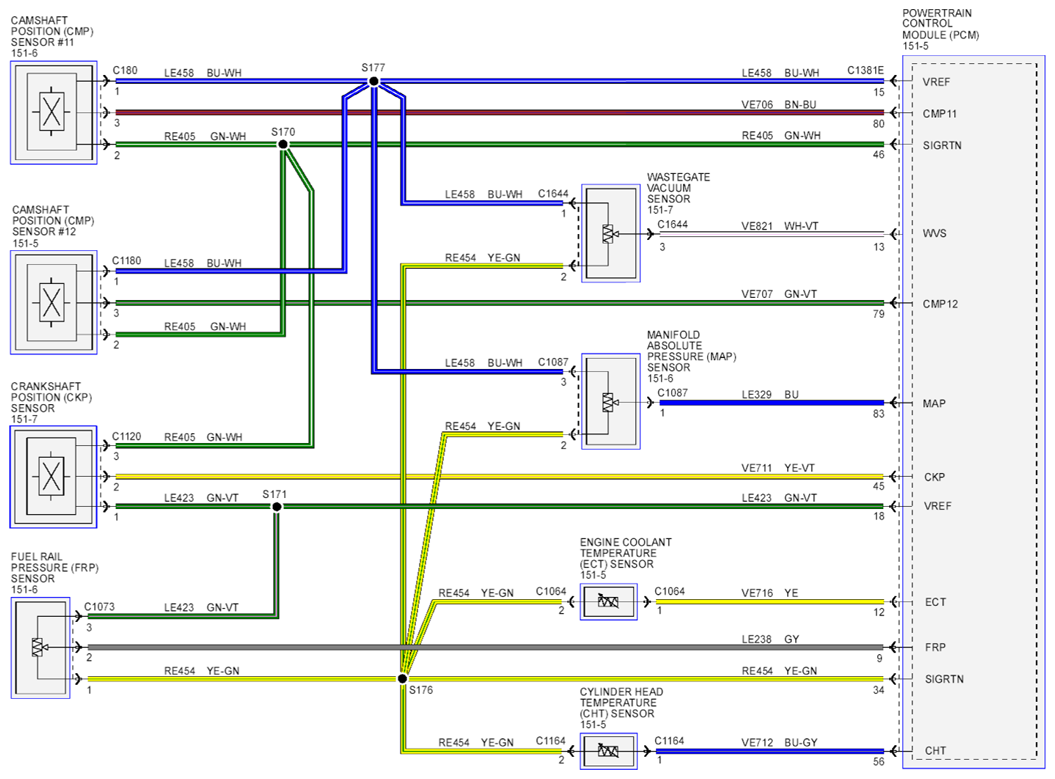Click the C1381E connector label
Screen dimensions: 1055x779
pos(865,70)
